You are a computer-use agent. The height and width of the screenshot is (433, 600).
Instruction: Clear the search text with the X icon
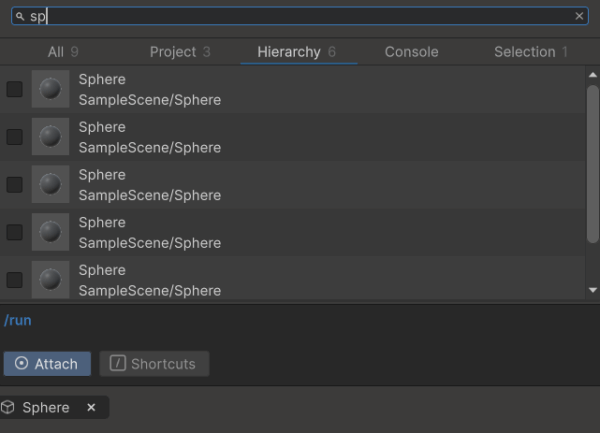click(579, 16)
